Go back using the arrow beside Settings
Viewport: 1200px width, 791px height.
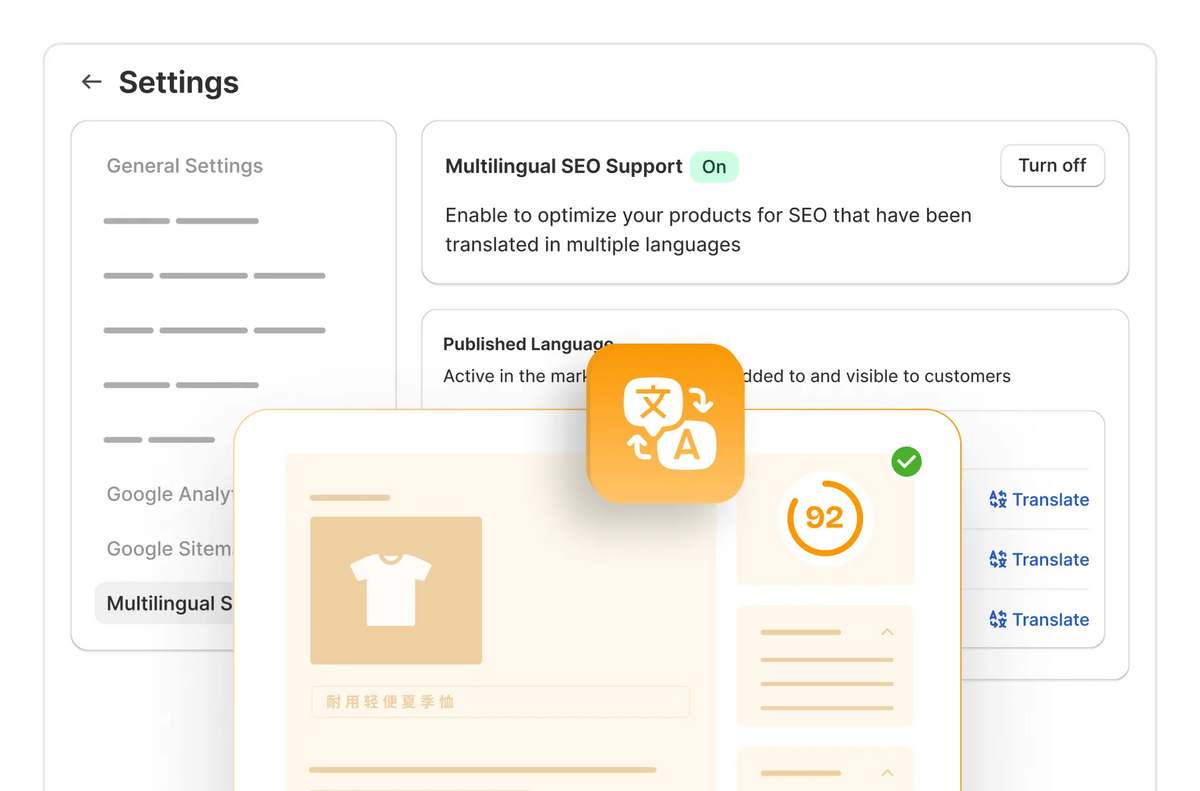pyautogui.click(x=92, y=82)
